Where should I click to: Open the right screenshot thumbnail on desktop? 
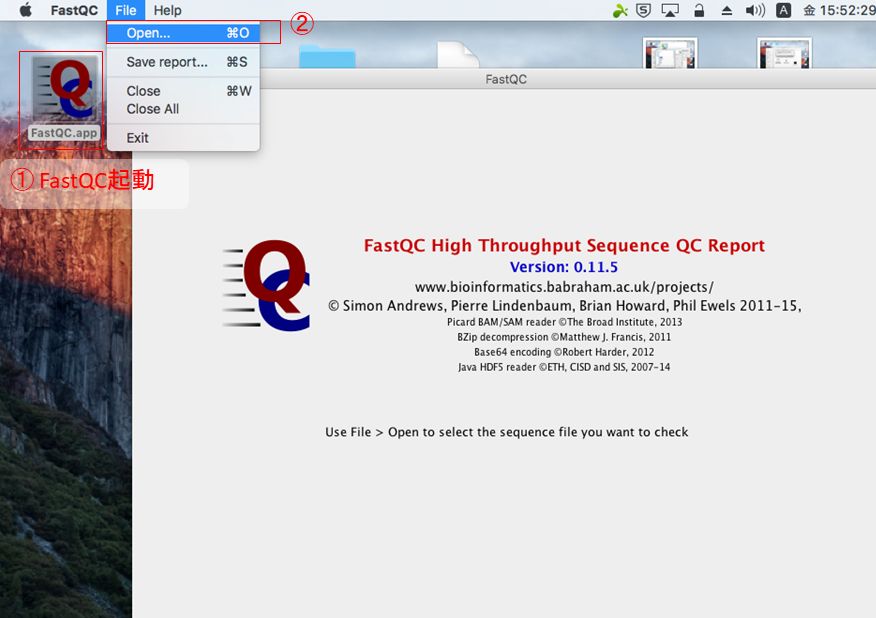[784, 53]
